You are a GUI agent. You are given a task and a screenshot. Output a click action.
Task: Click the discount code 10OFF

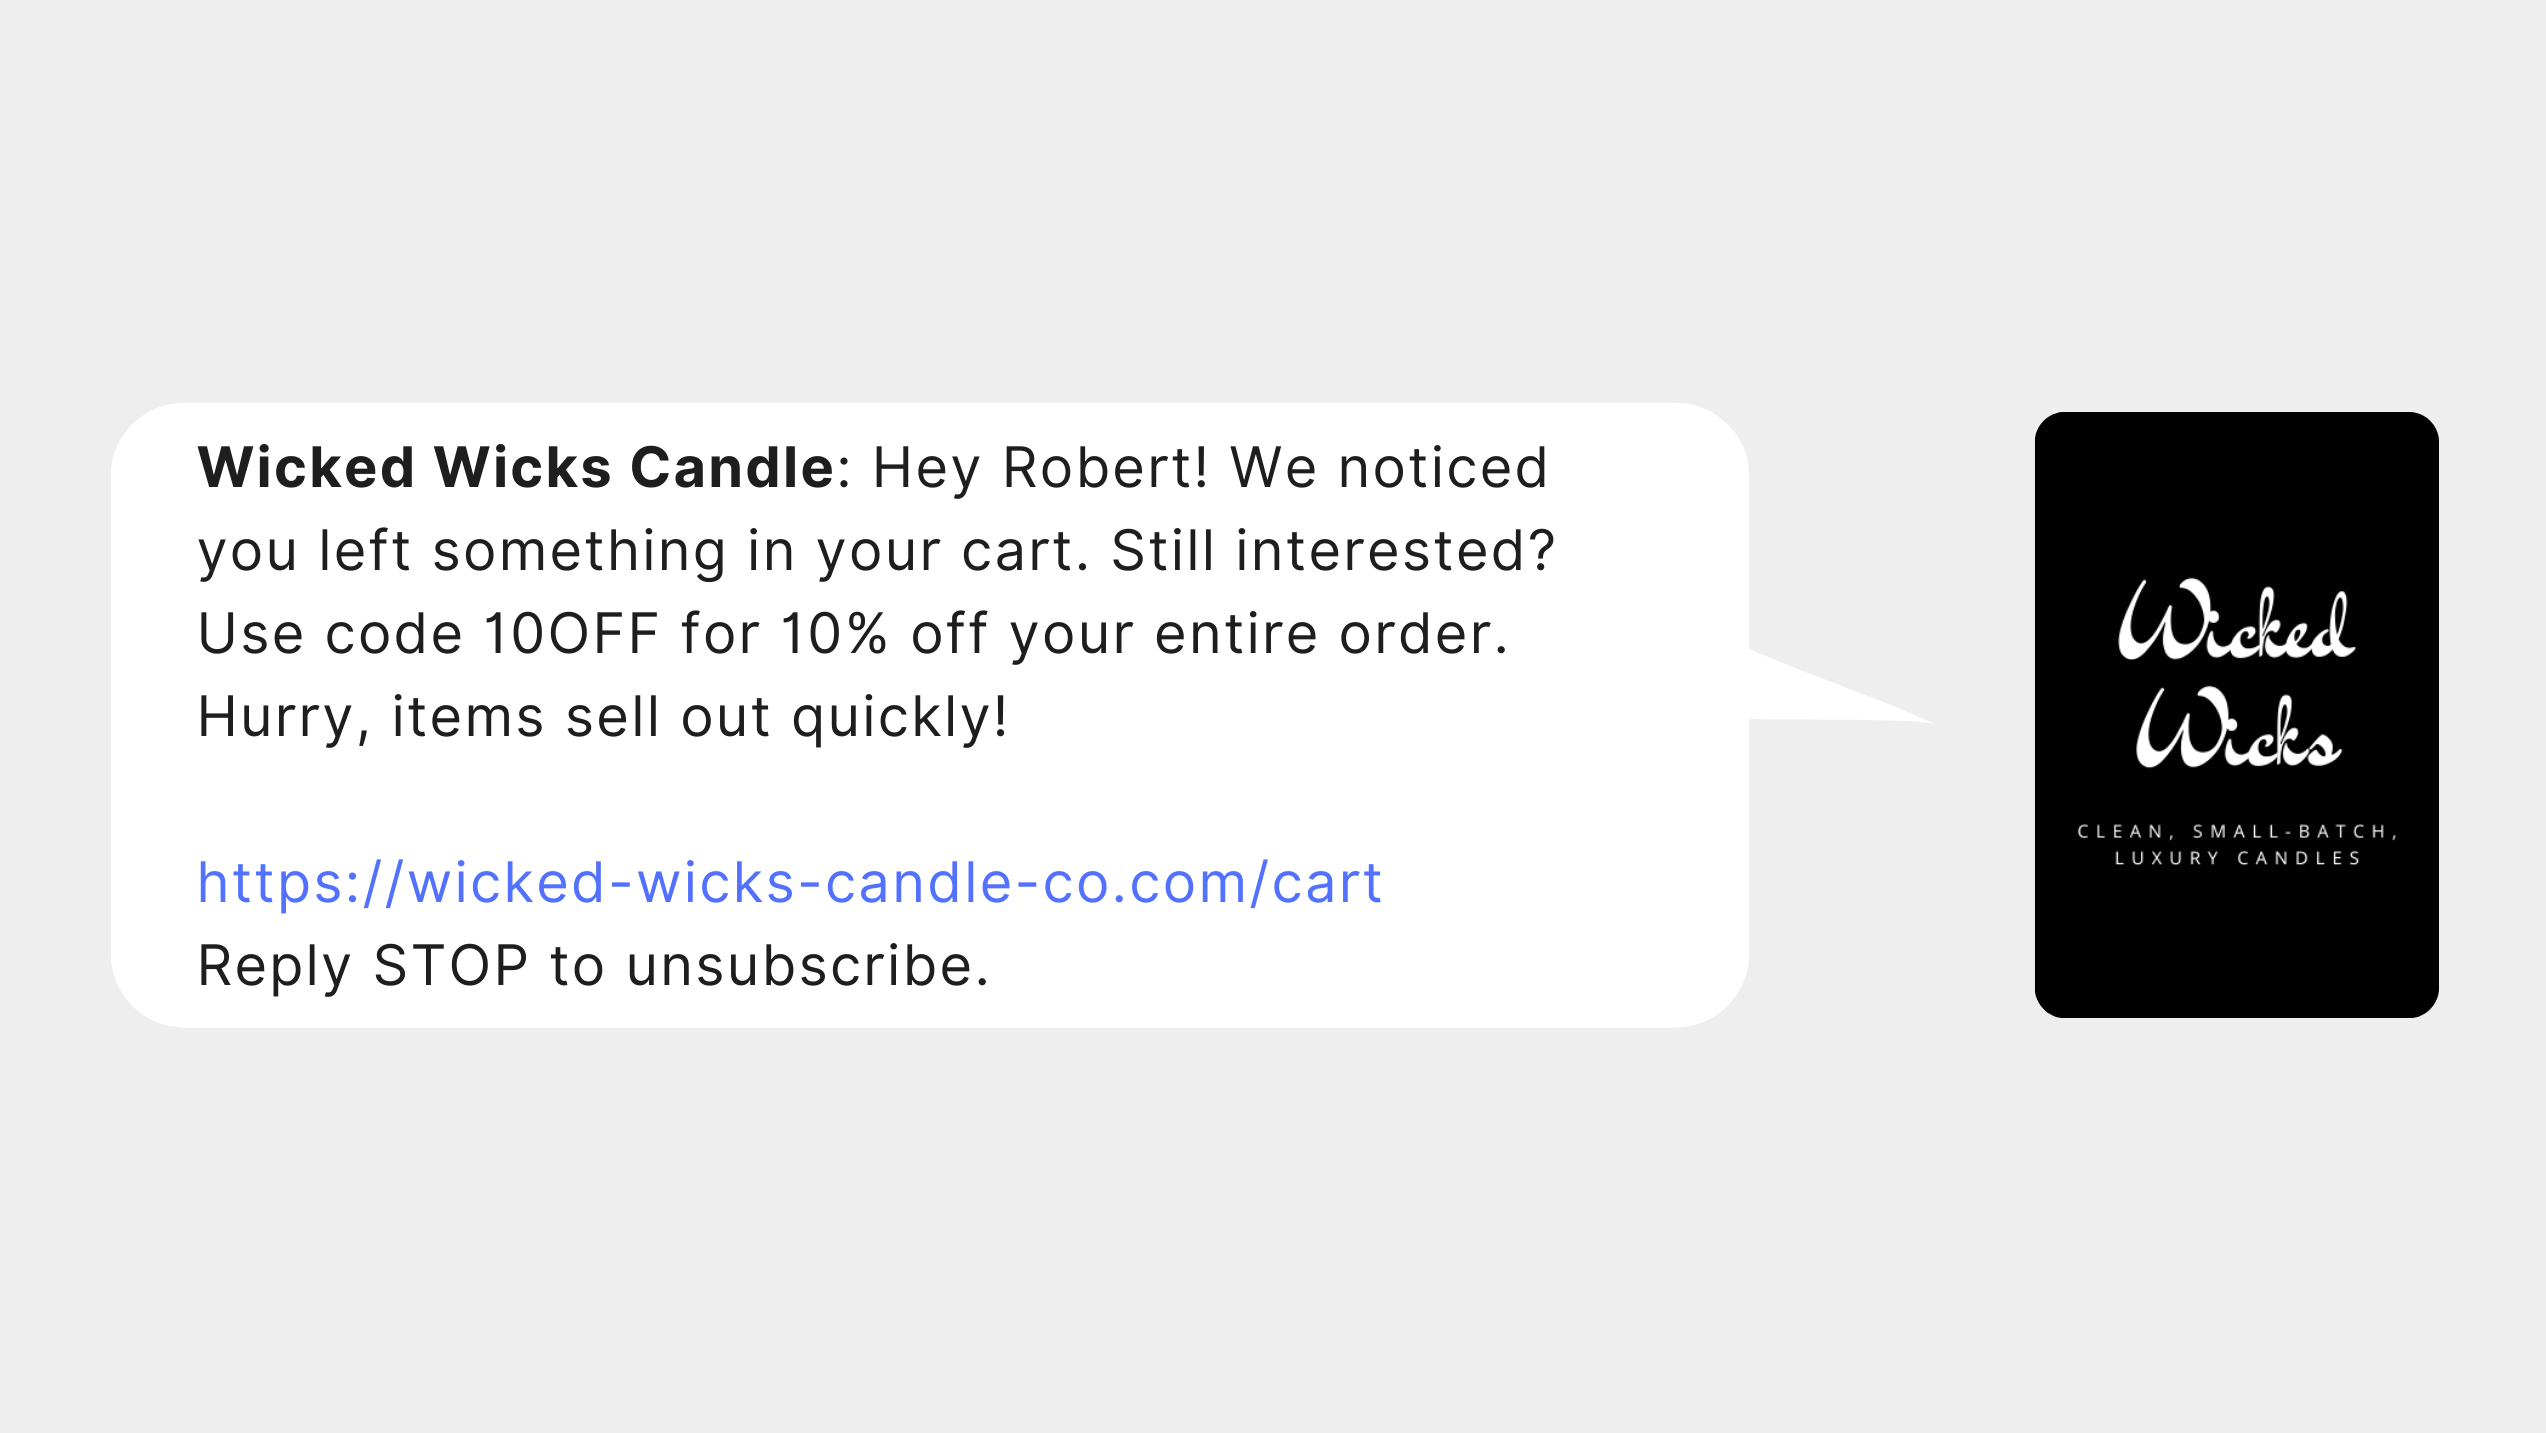coord(571,634)
